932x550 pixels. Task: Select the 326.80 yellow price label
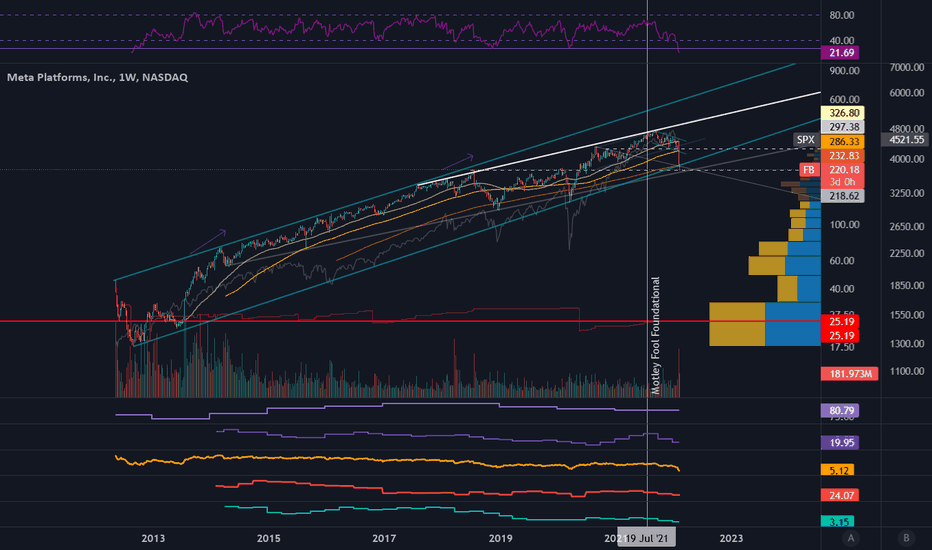(842, 113)
